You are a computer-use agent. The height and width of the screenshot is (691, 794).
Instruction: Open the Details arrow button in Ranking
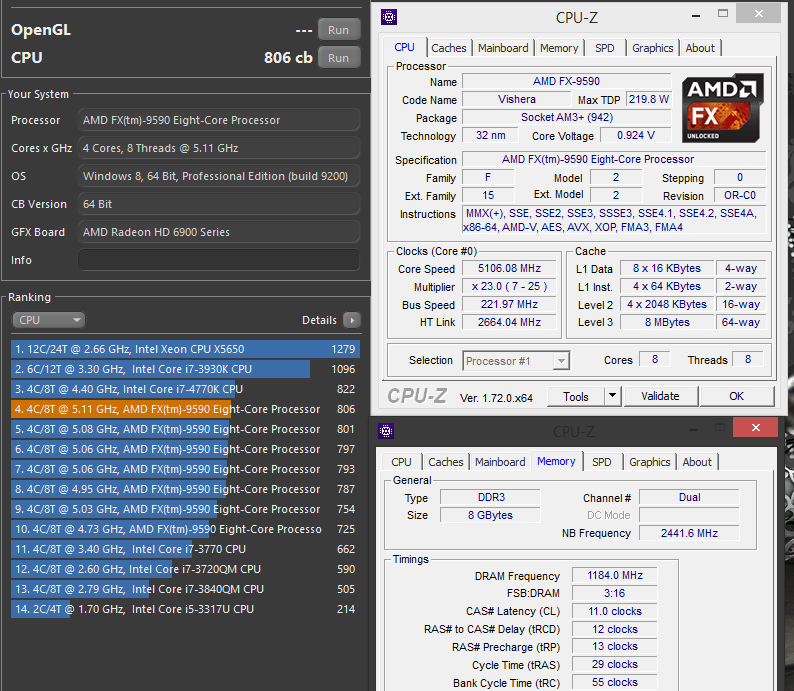(352, 320)
